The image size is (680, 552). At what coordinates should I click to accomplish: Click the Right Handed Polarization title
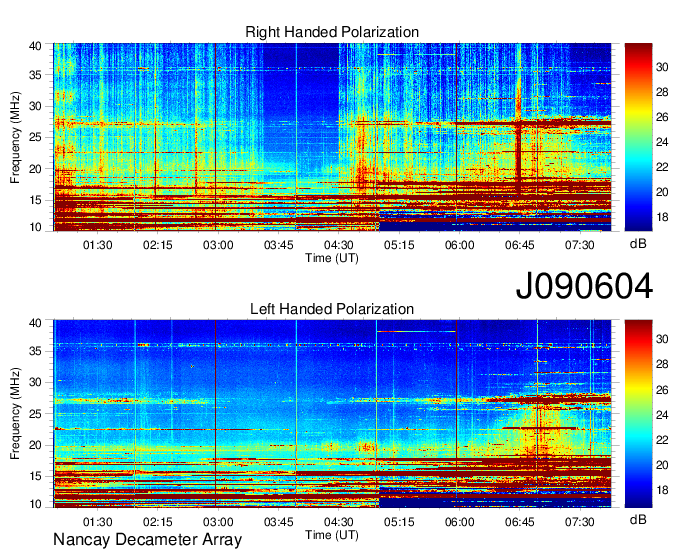[332, 32]
